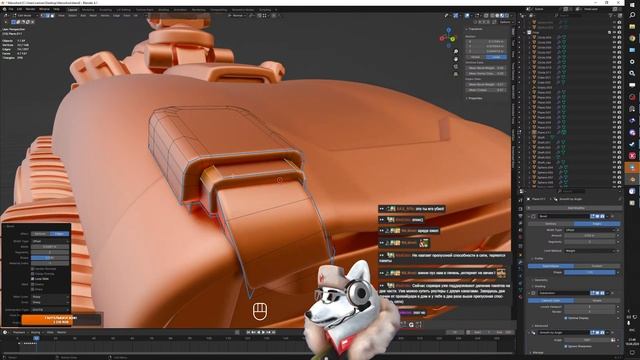640x360 pixels.
Task: Switch to the Shading workspace tab
Action: pos(163,9)
